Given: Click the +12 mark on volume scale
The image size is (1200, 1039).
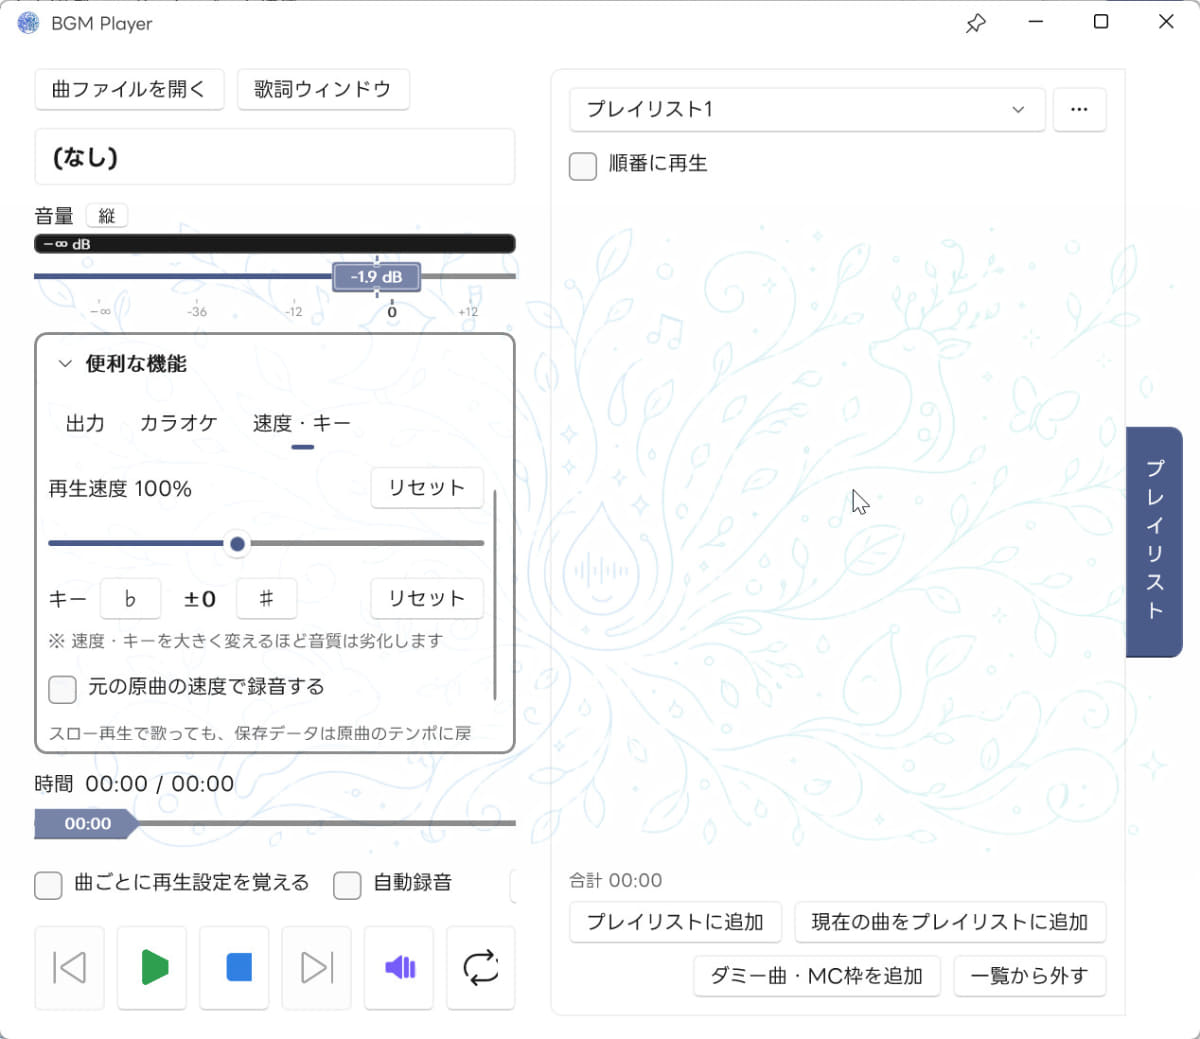Looking at the screenshot, I should pos(468,312).
